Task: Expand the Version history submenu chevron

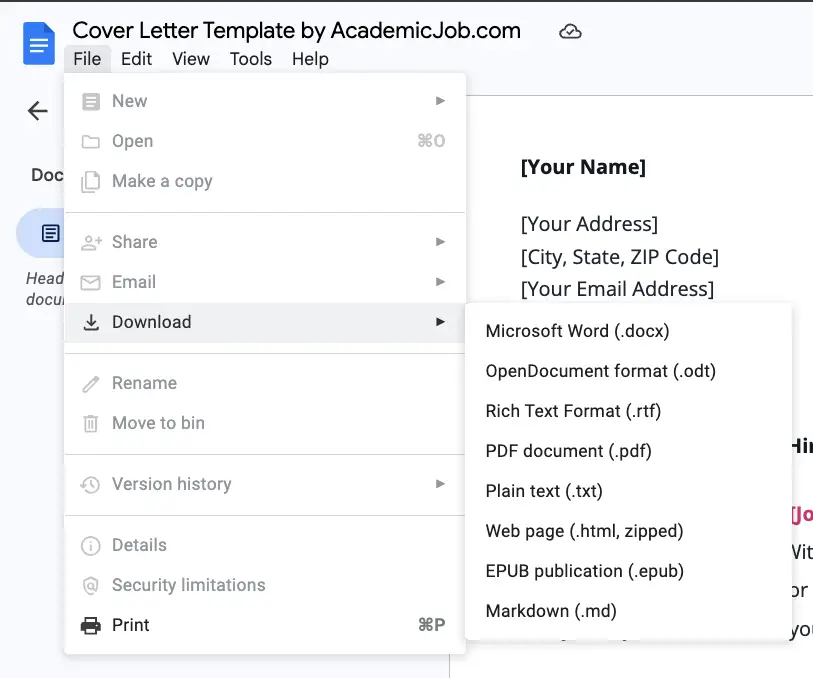Action: pyautogui.click(x=440, y=484)
